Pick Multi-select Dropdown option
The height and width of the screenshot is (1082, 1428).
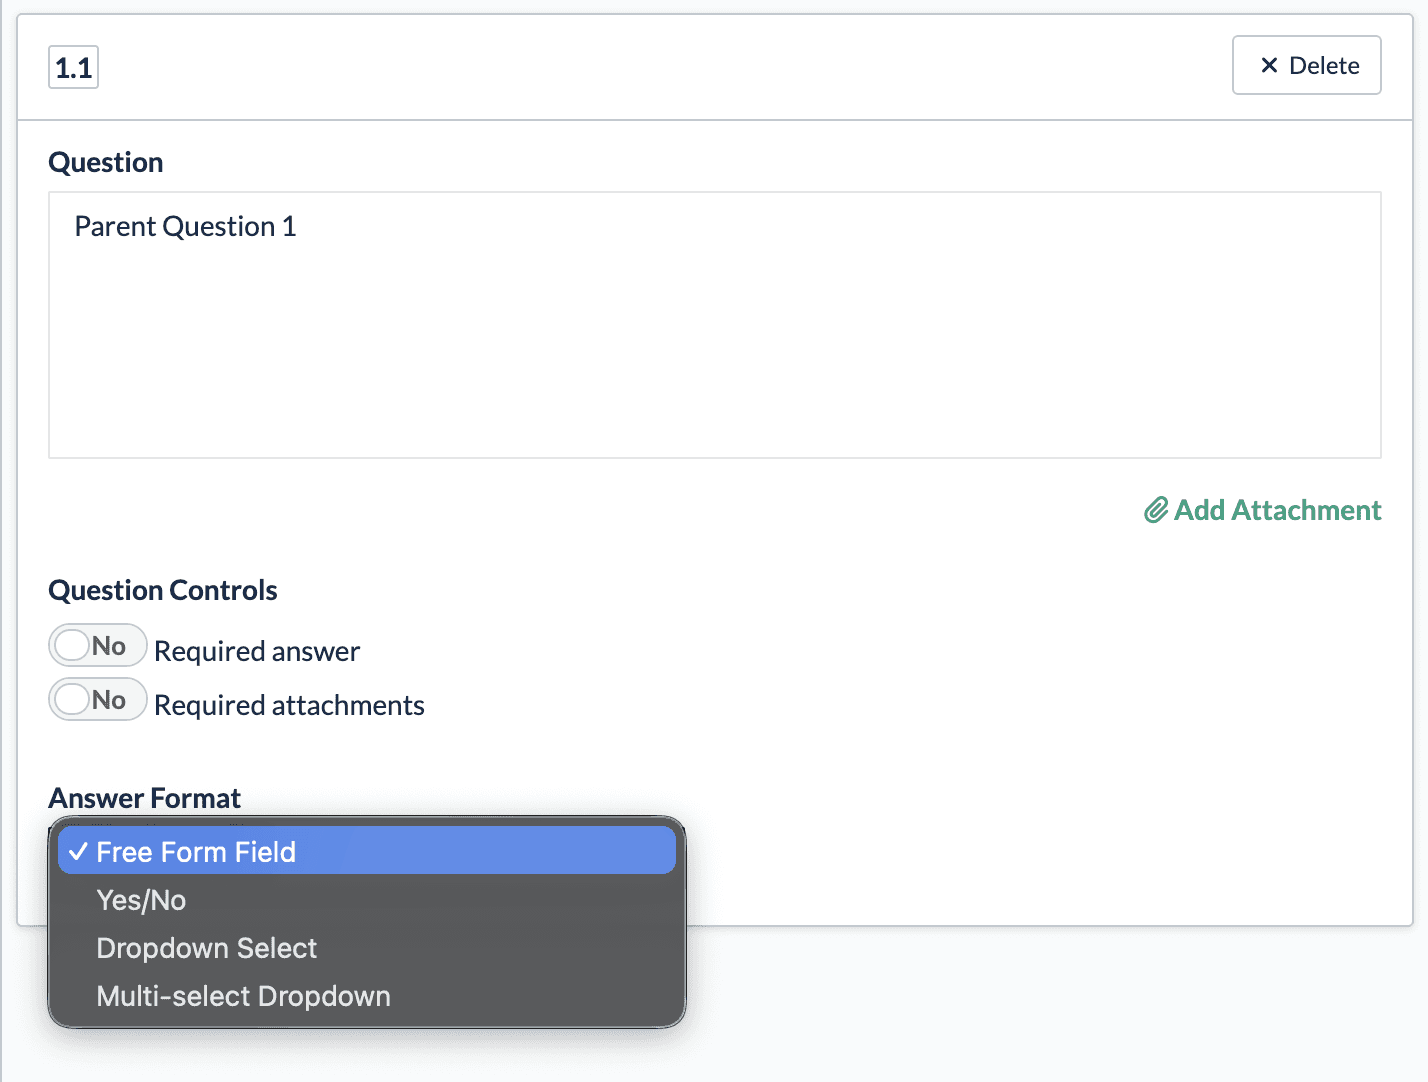(243, 996)
